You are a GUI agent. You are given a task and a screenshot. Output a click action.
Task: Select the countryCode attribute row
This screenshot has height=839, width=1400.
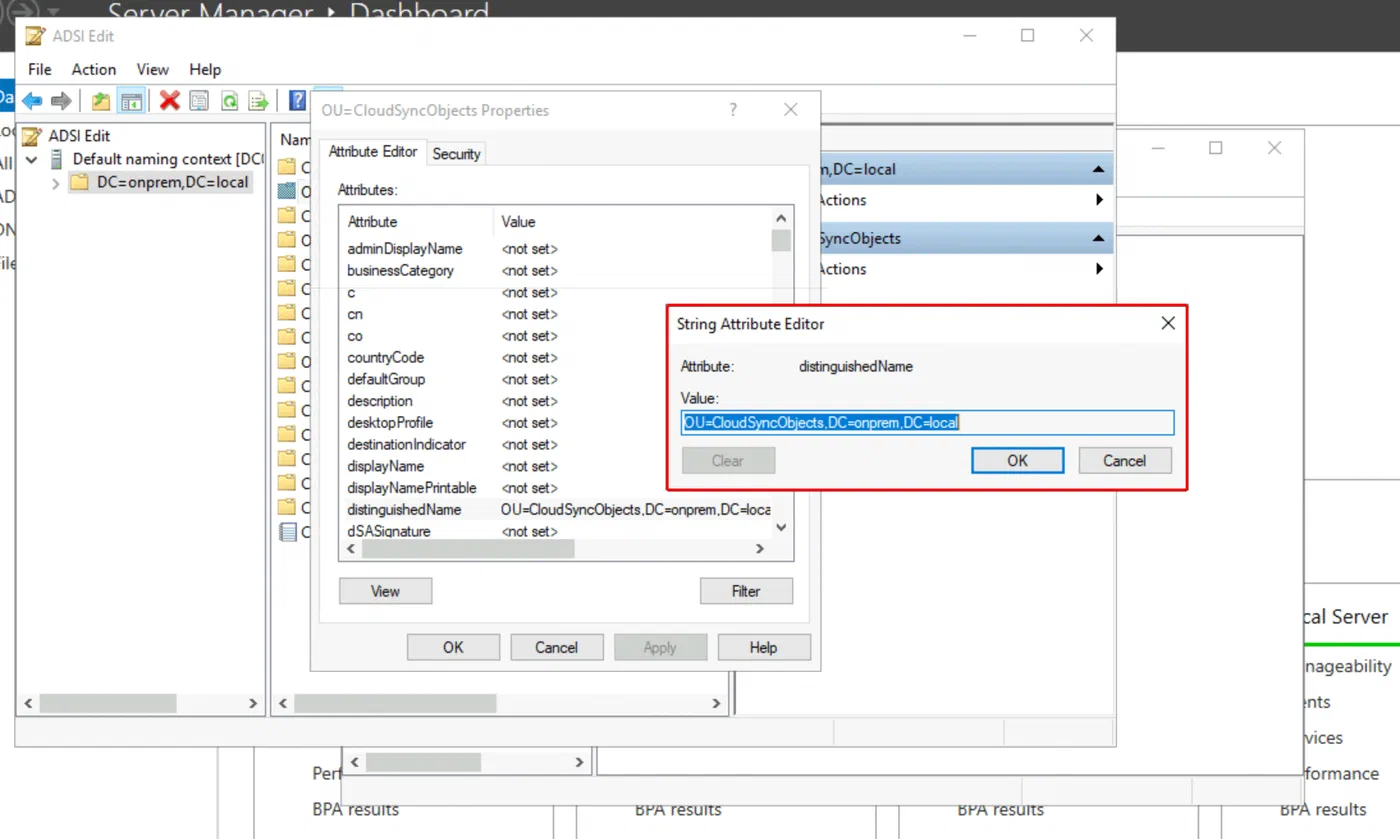(x=555, y=358)
